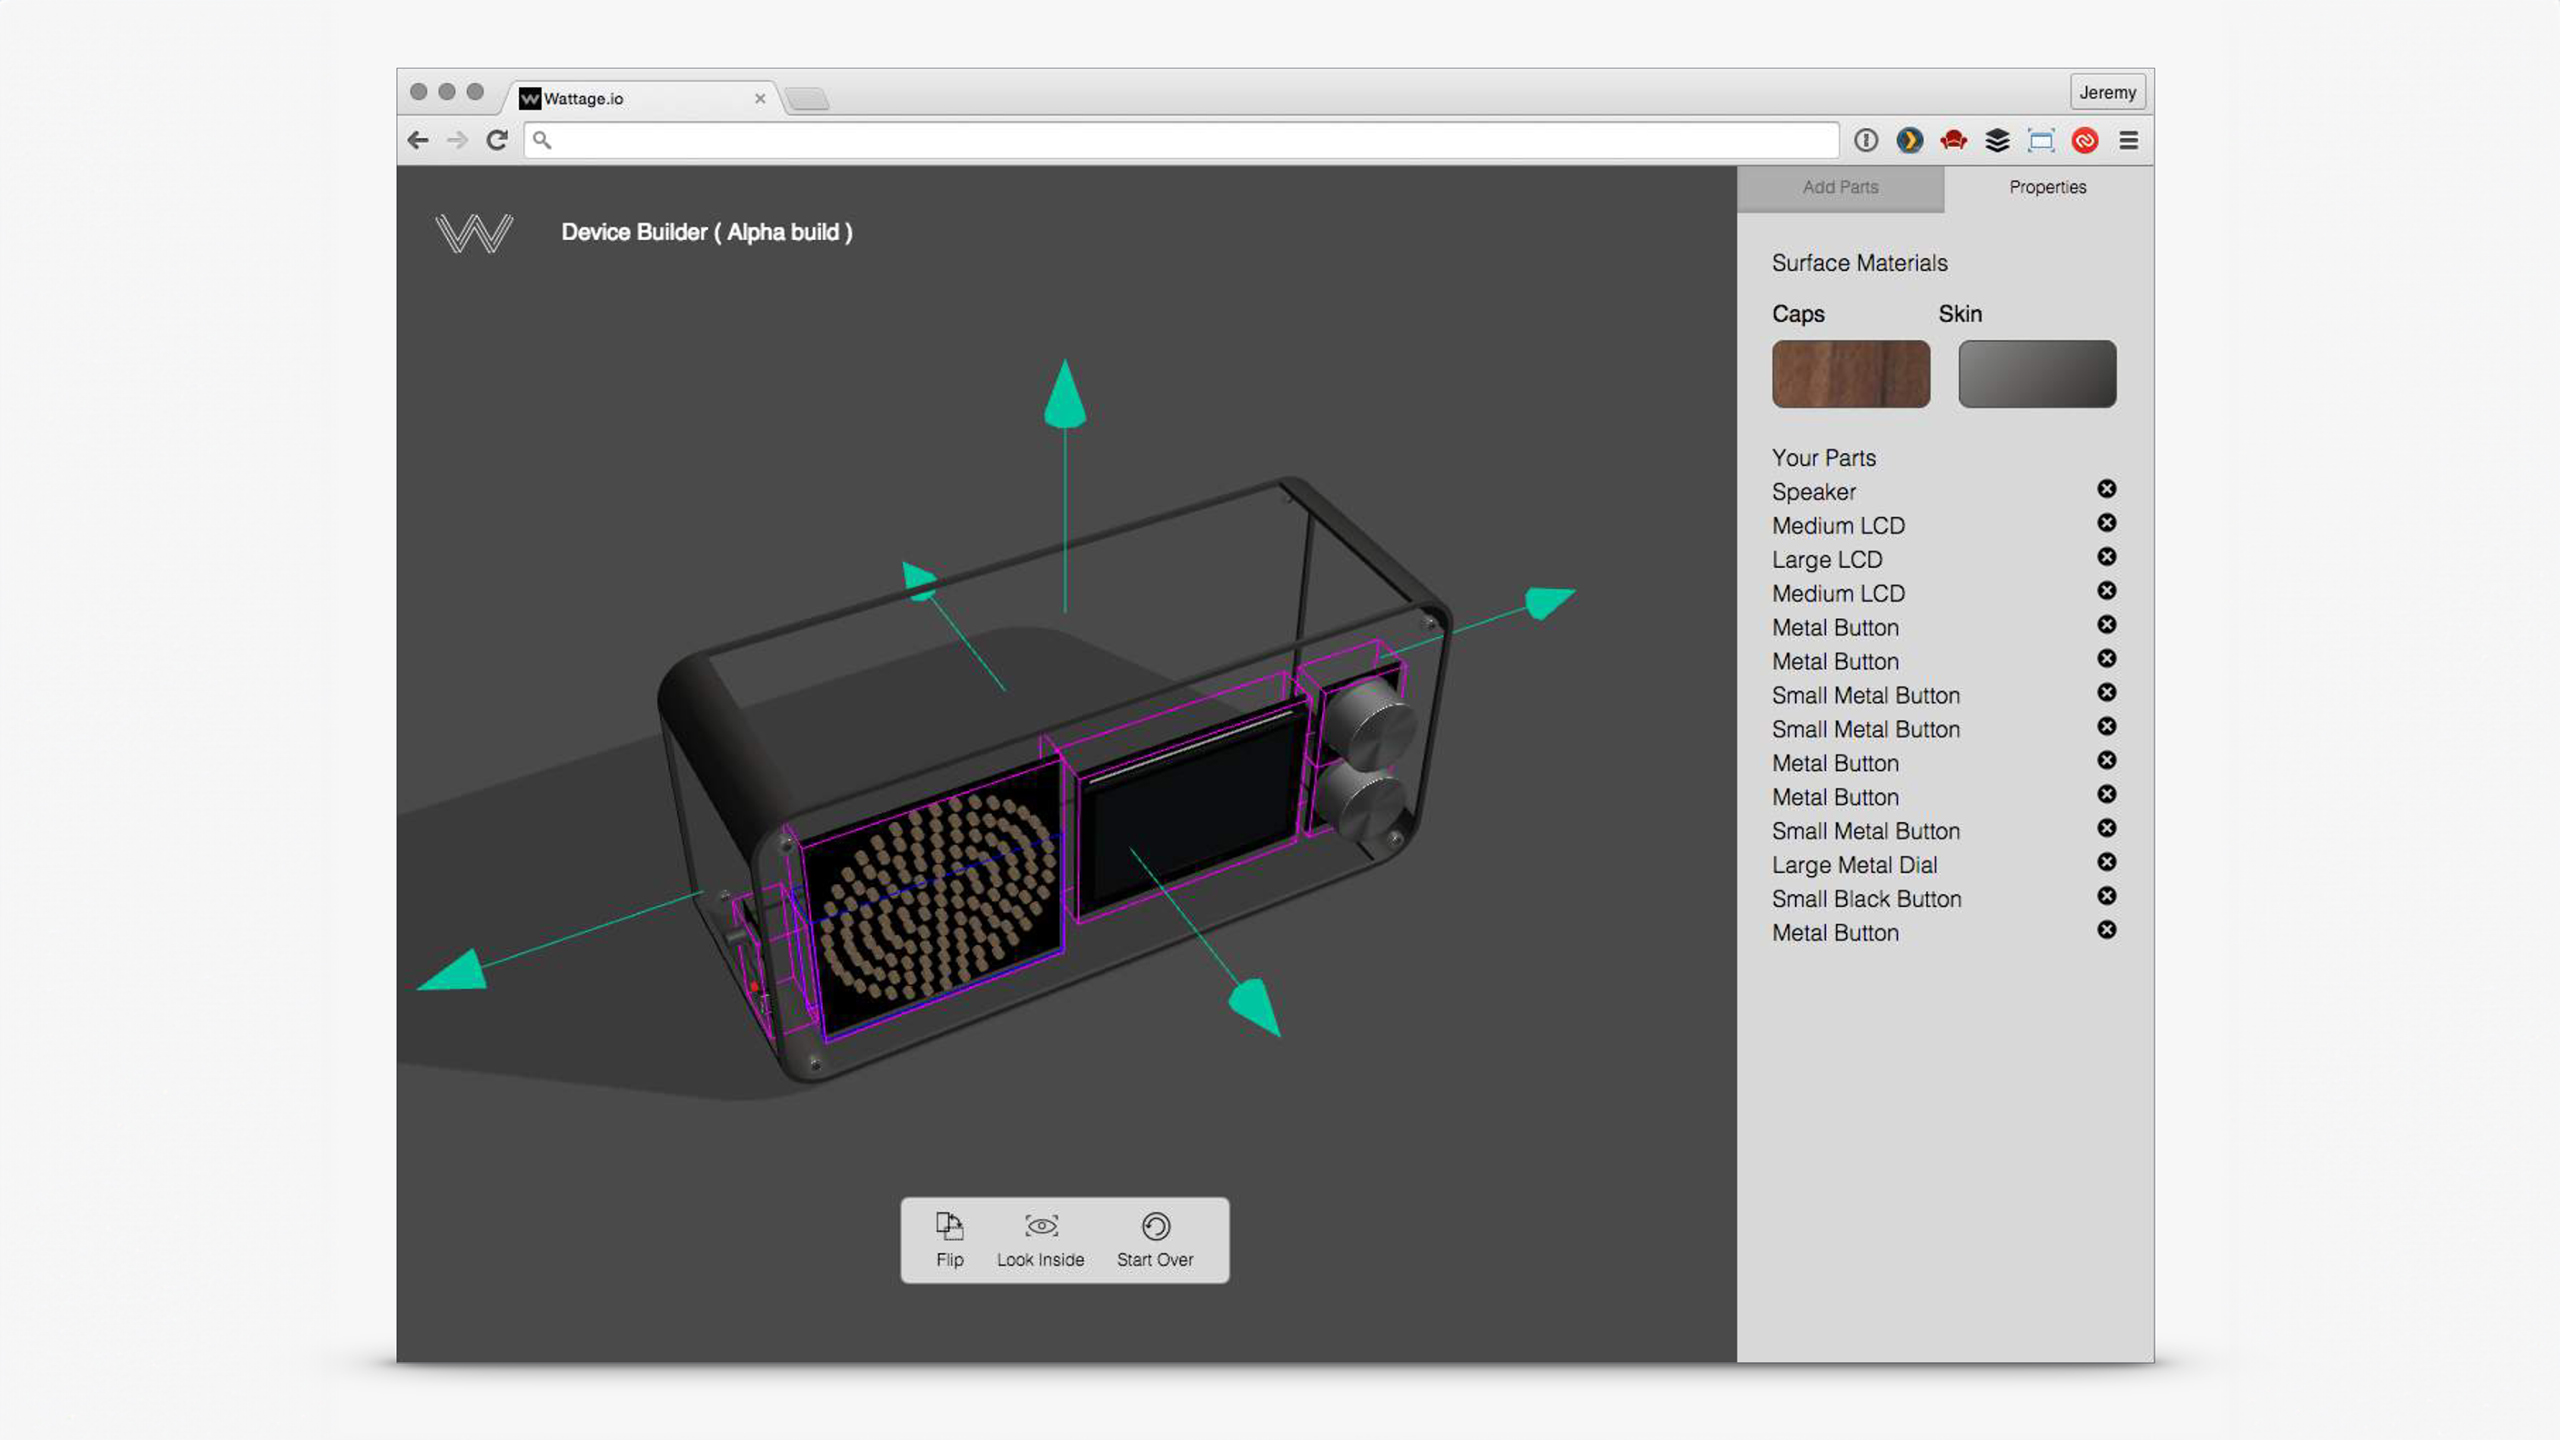Remove the Large Metal Dial part

(2106, 862)
